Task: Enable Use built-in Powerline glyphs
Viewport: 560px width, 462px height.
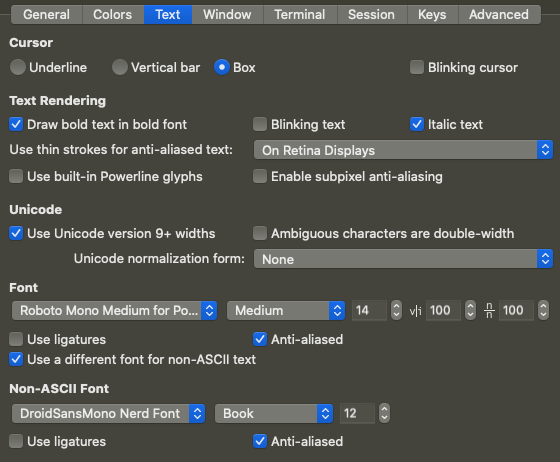Action: [x=16, y=176]
